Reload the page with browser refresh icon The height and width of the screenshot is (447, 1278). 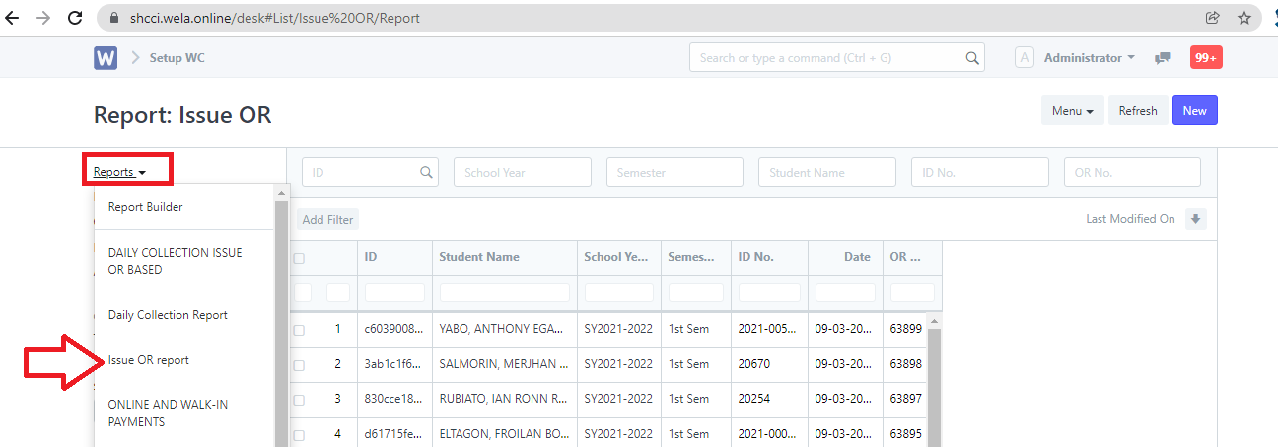click(74, 18)
